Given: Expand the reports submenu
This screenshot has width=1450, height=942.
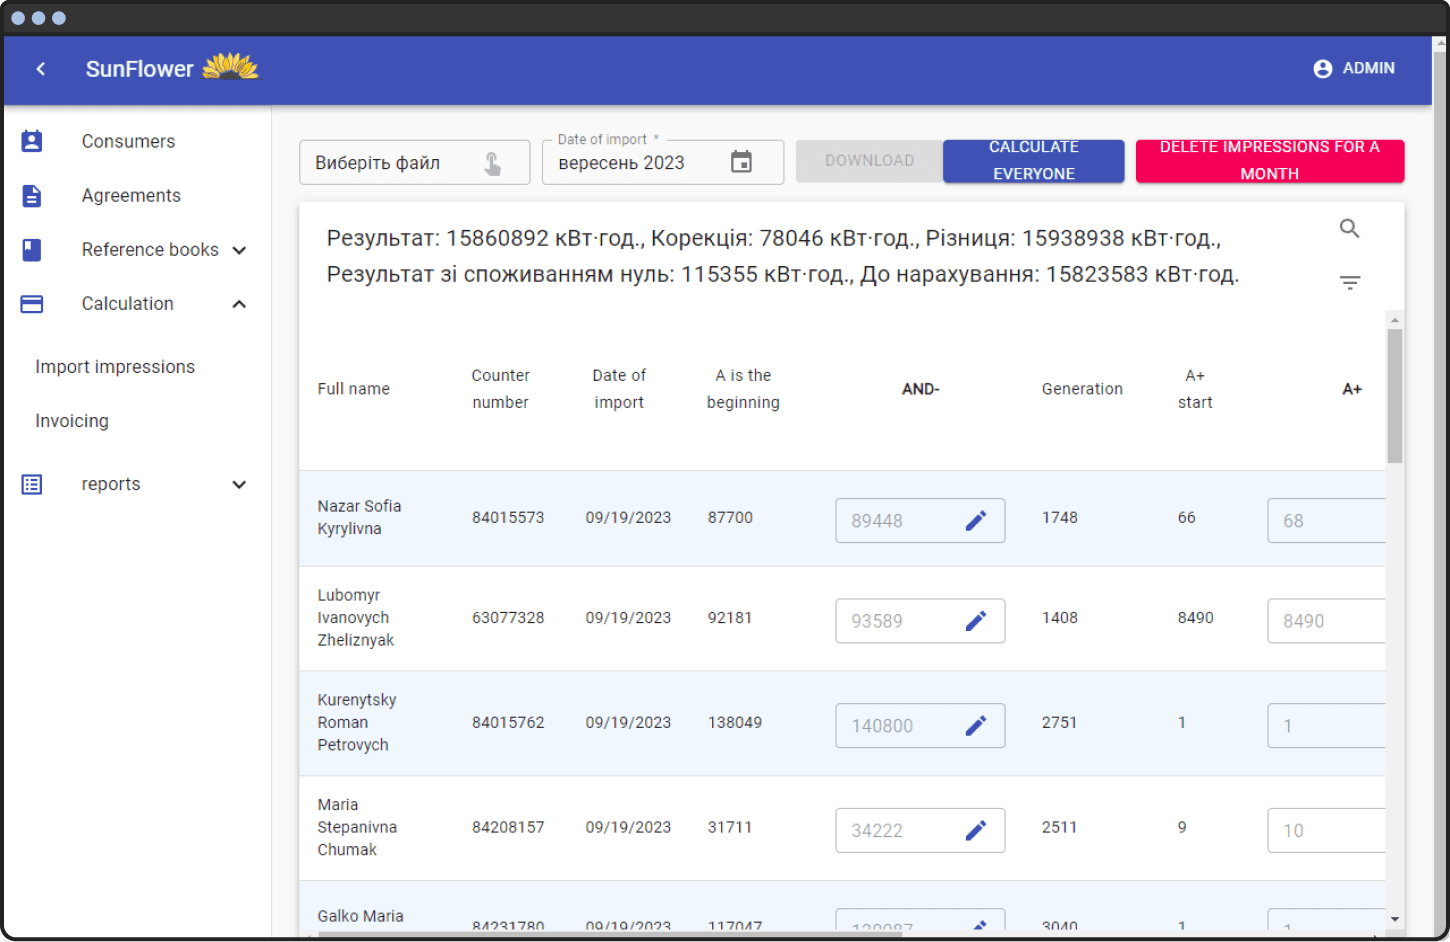Looking at the screenshot, I should (x=239, y=485).
